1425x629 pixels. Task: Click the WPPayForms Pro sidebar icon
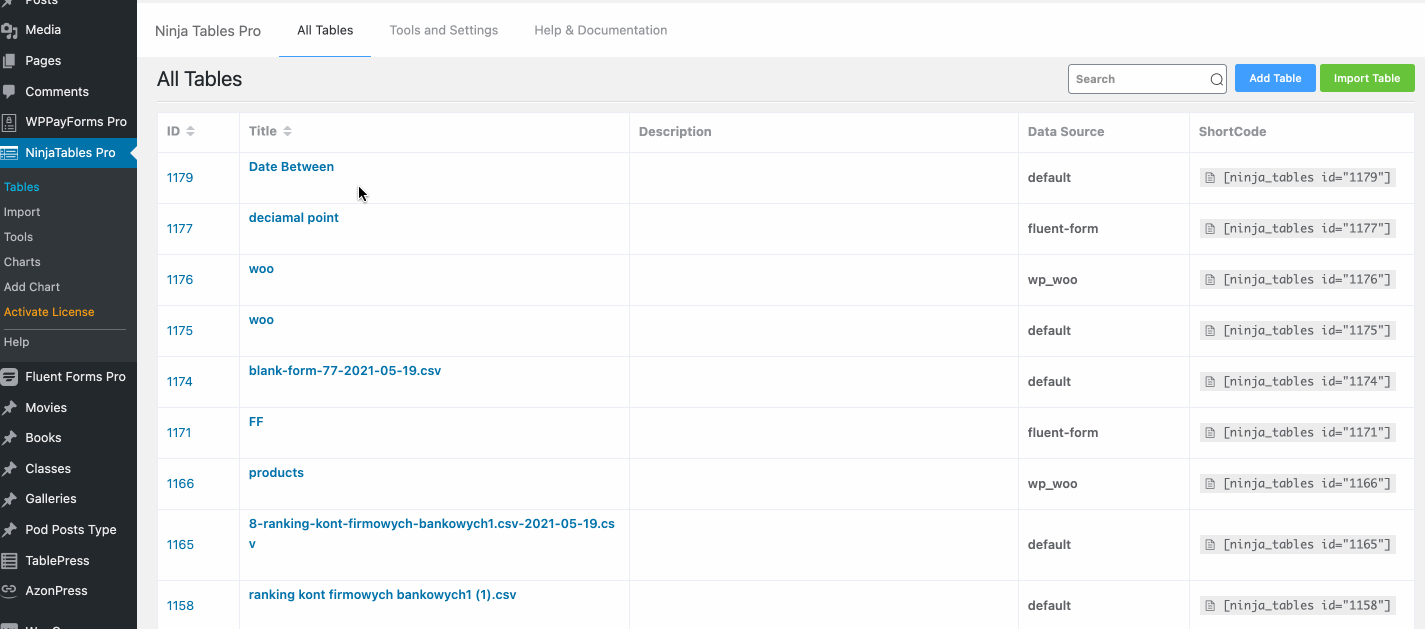[x=10, y=122]
